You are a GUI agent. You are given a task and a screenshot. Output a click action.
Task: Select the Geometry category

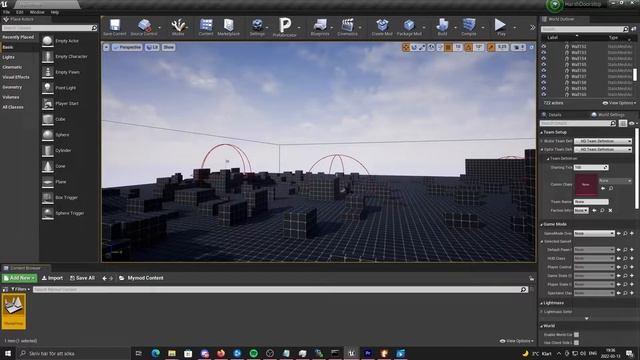(12, 87)
